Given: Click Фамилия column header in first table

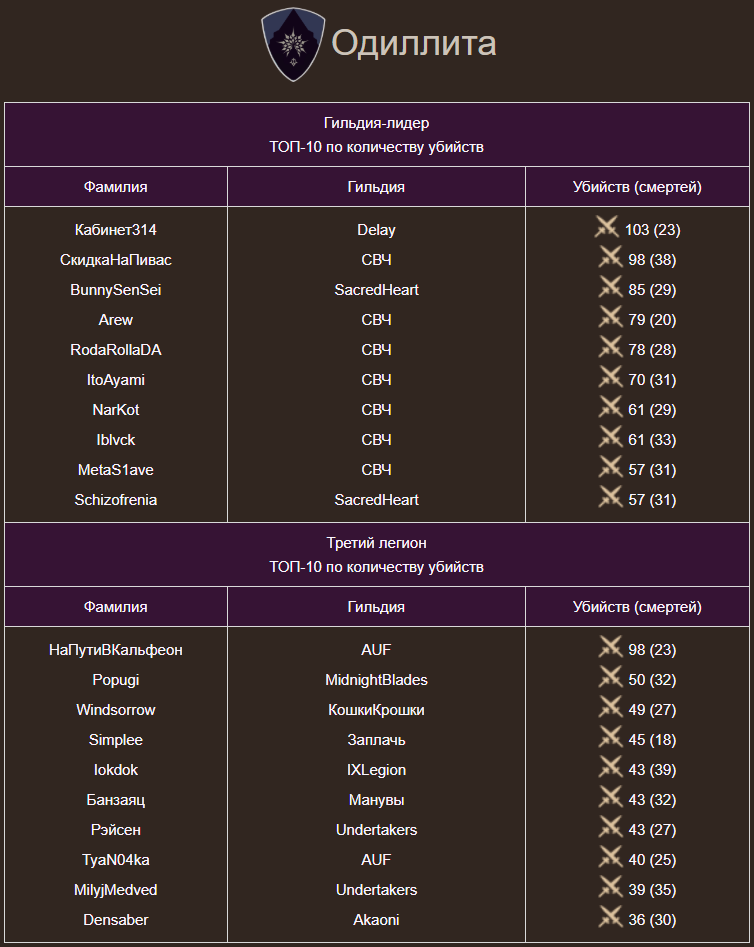Looking at the screenshot, I should [116, 187].
